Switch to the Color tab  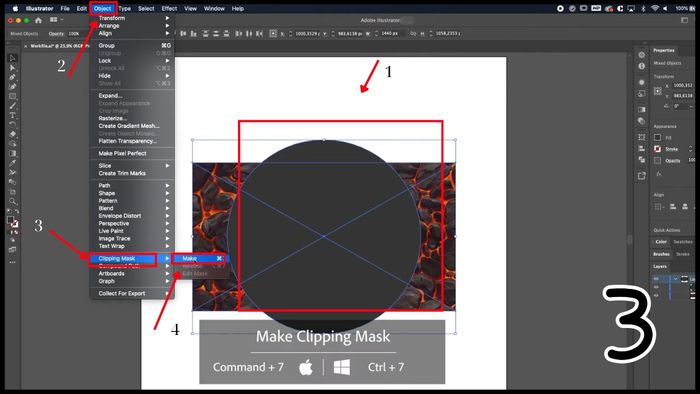661,241
